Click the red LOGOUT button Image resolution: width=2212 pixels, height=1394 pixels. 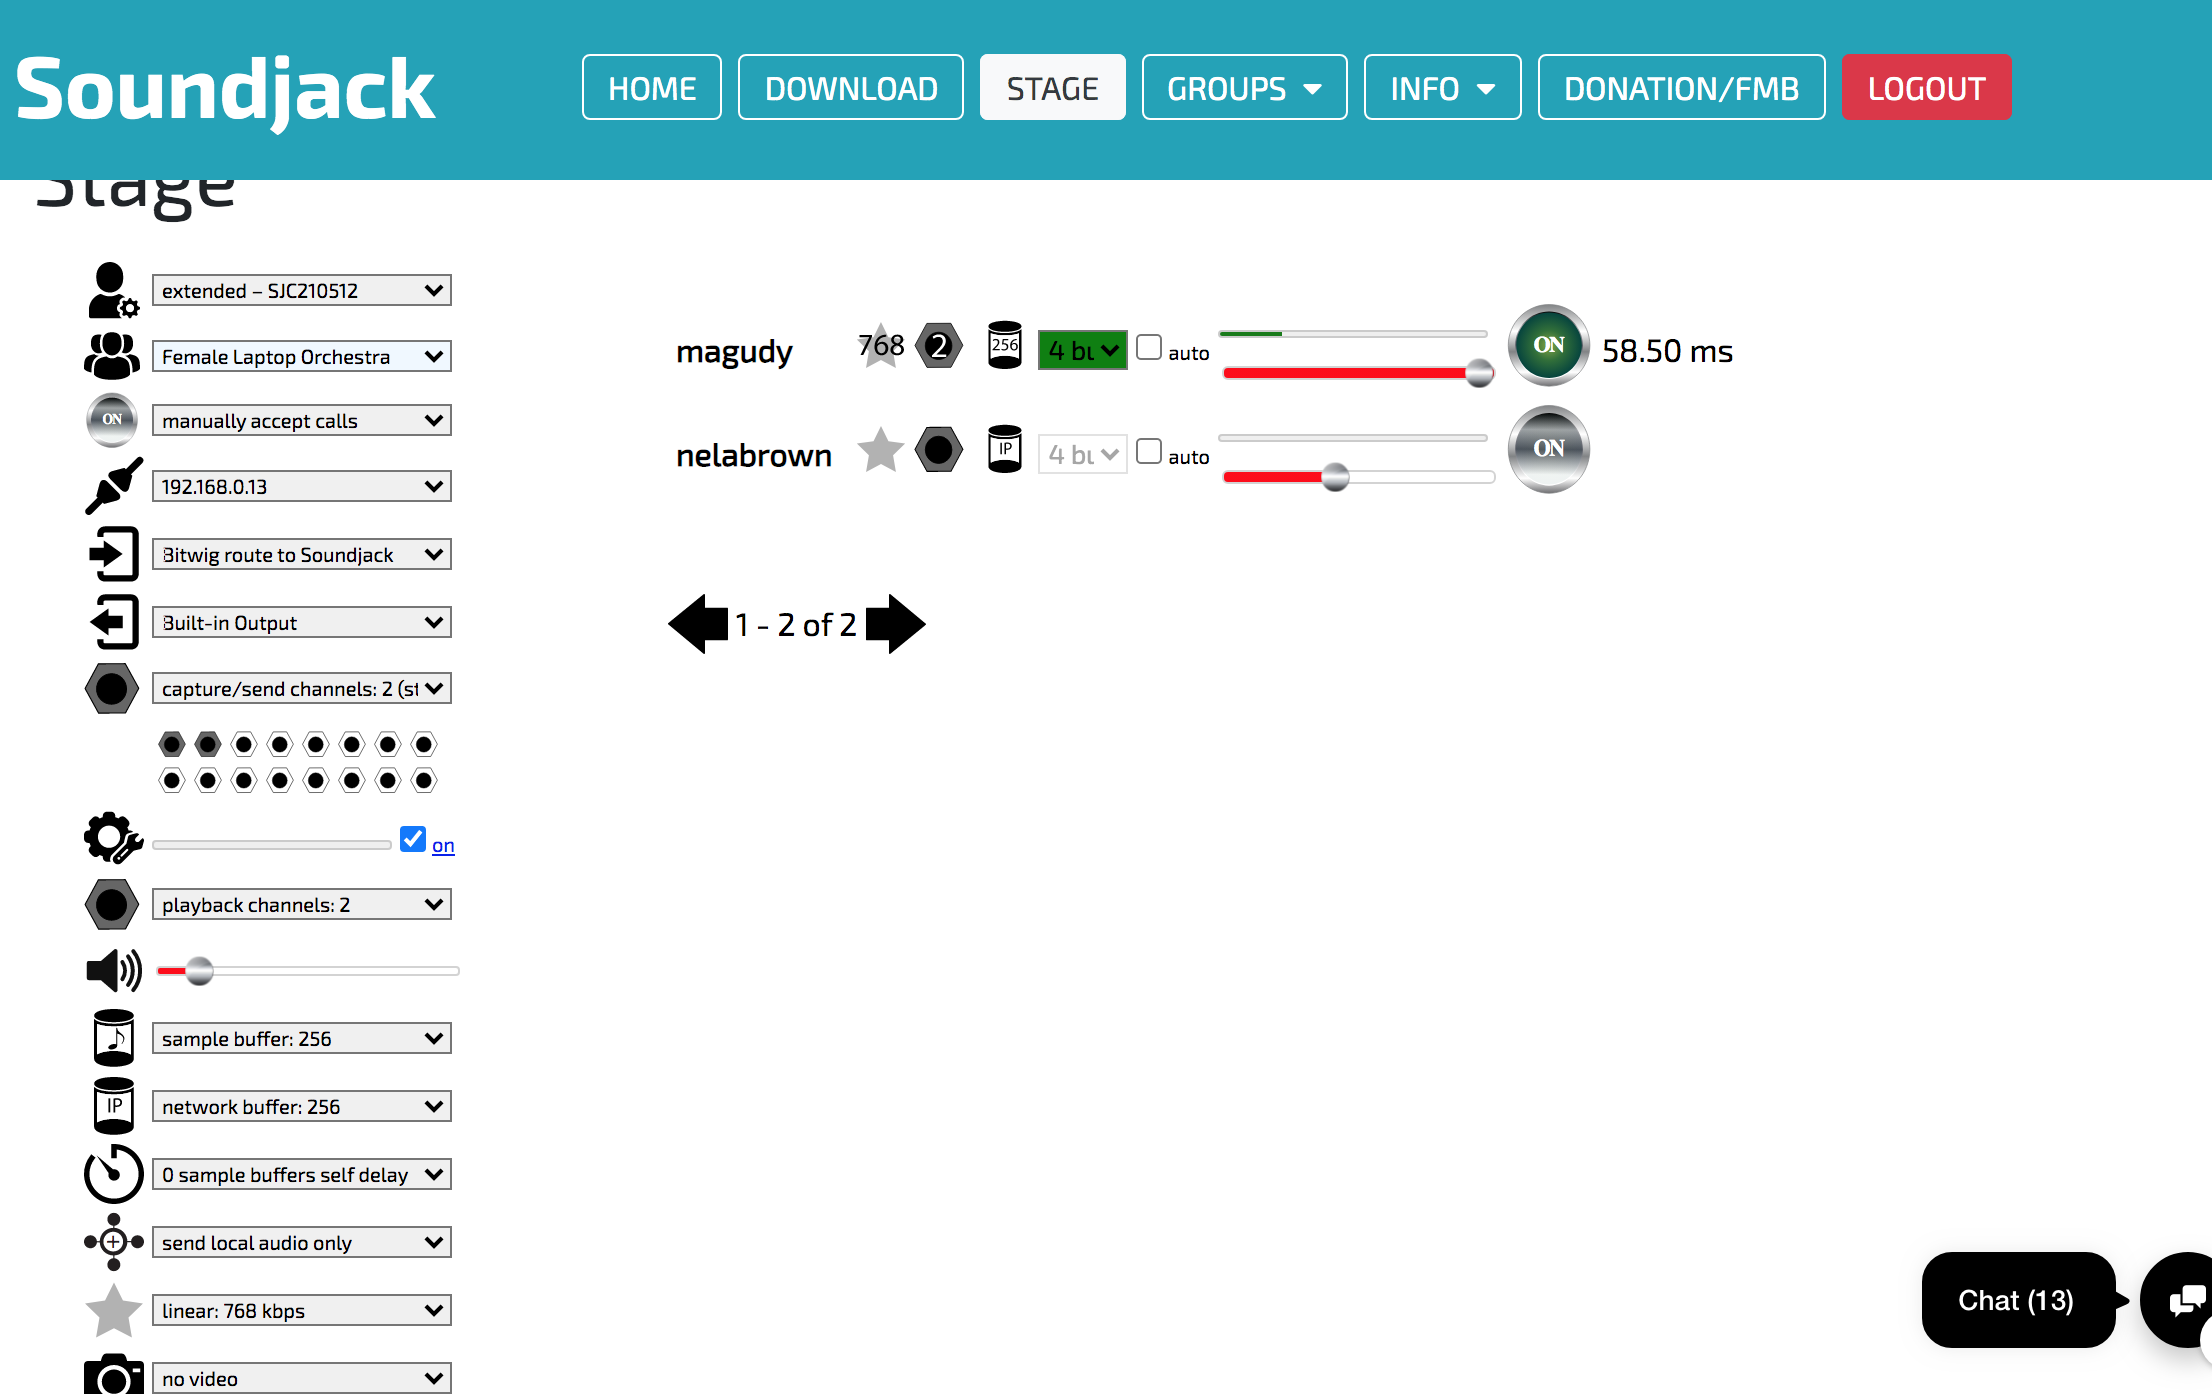click(1926, 88)
